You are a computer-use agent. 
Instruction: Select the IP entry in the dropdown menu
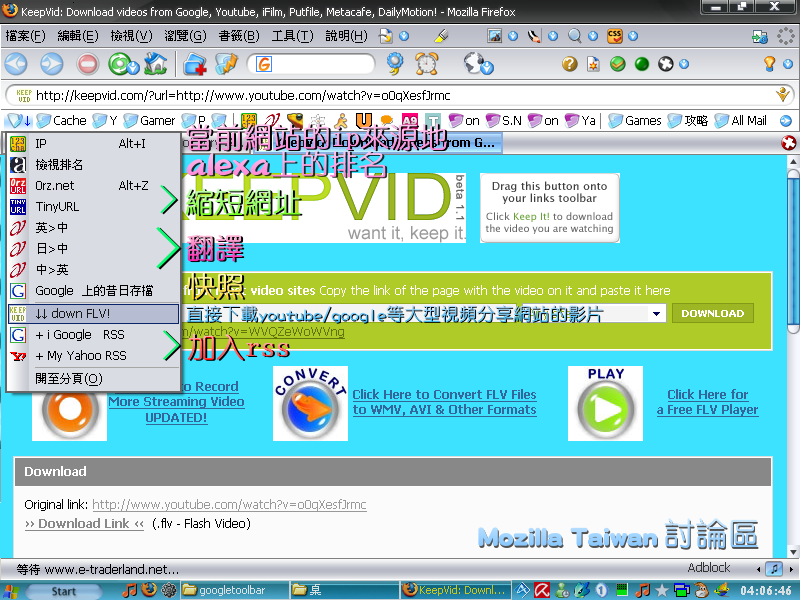(x=94, y=144)
